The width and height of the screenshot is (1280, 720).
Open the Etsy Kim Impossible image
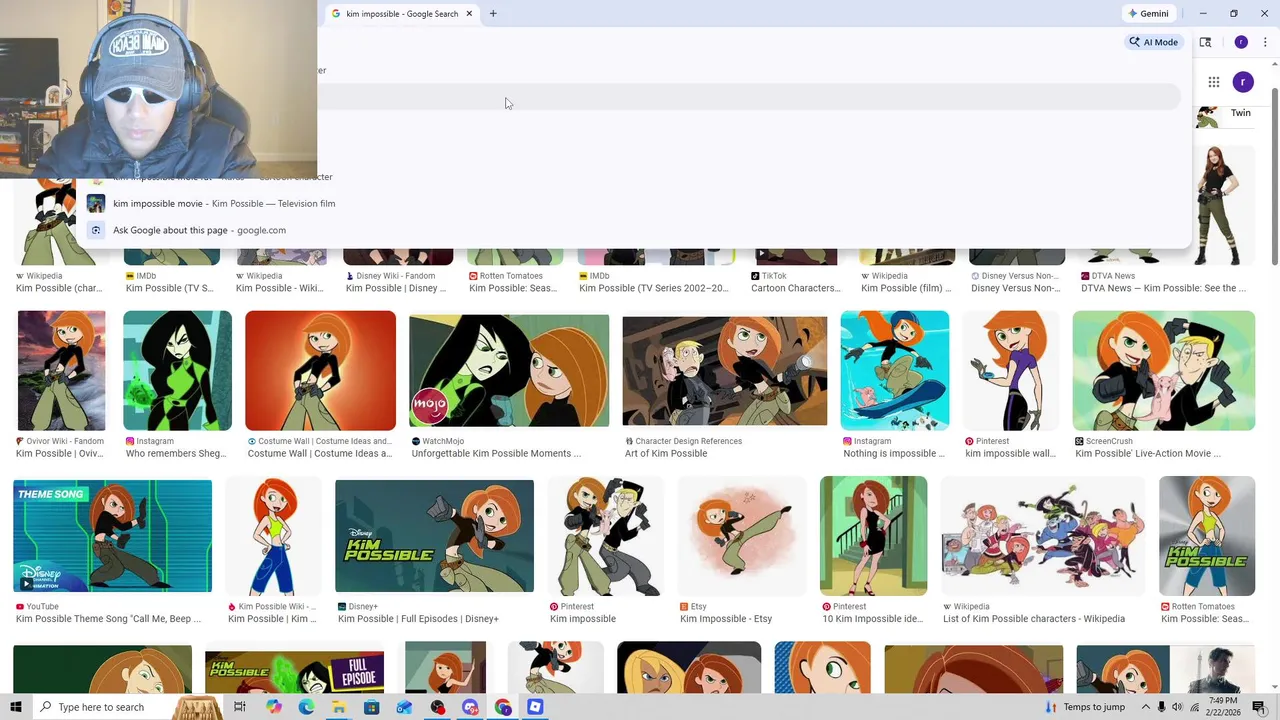(742, 536)
